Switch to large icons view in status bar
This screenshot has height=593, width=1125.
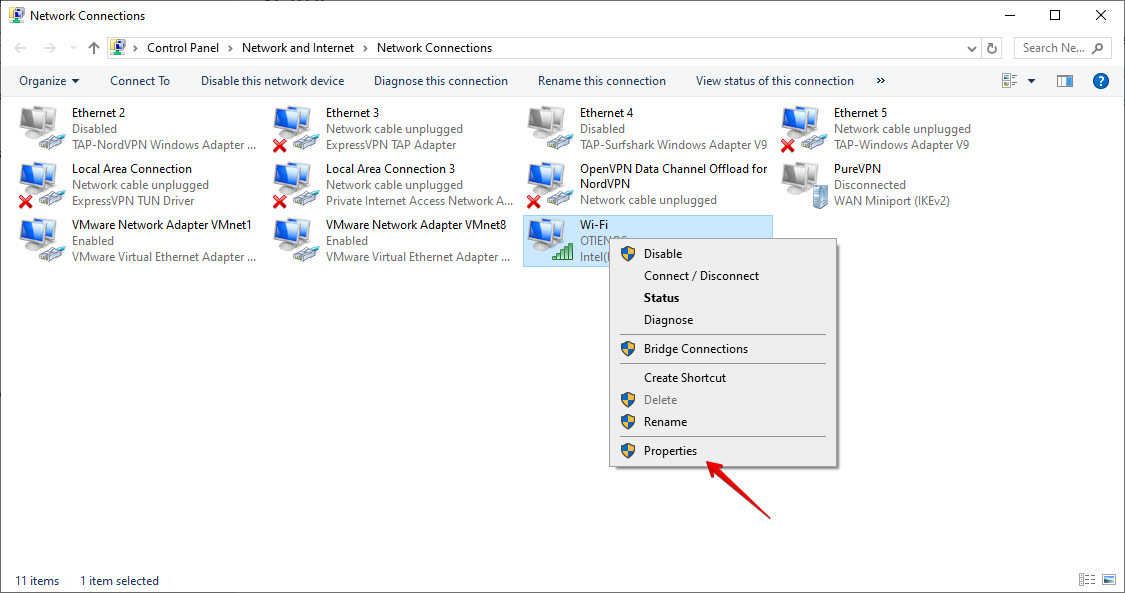[1109, 579]
